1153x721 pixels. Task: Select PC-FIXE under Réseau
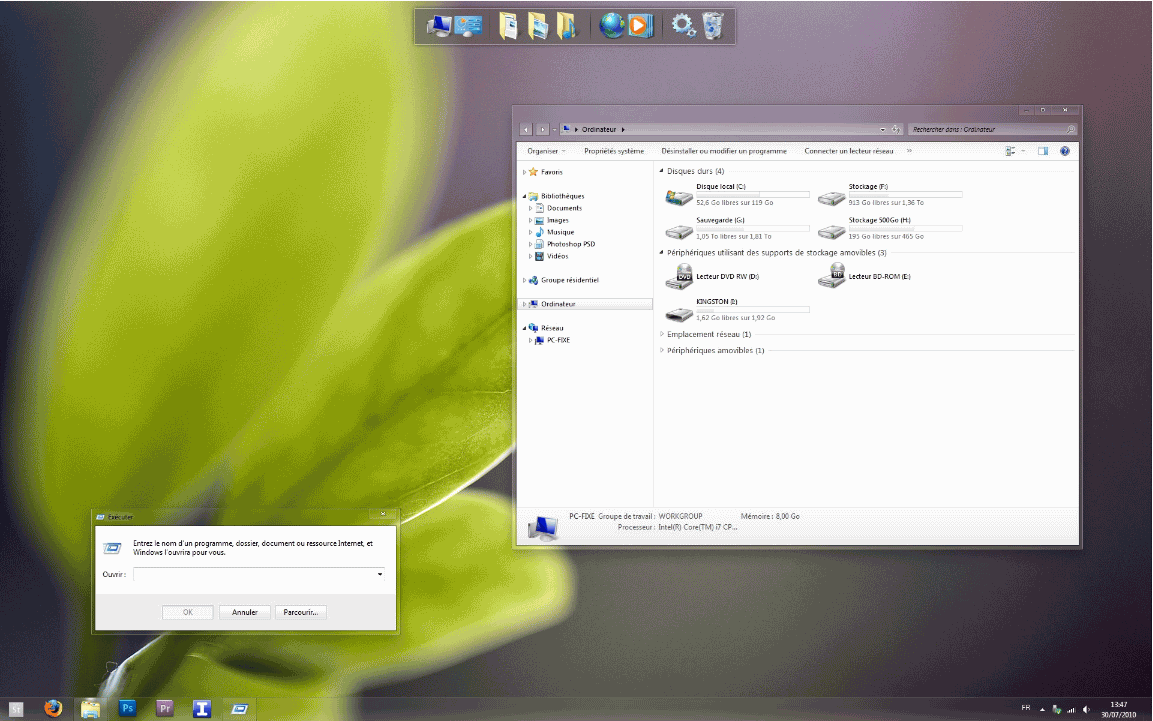click(558, 340)
